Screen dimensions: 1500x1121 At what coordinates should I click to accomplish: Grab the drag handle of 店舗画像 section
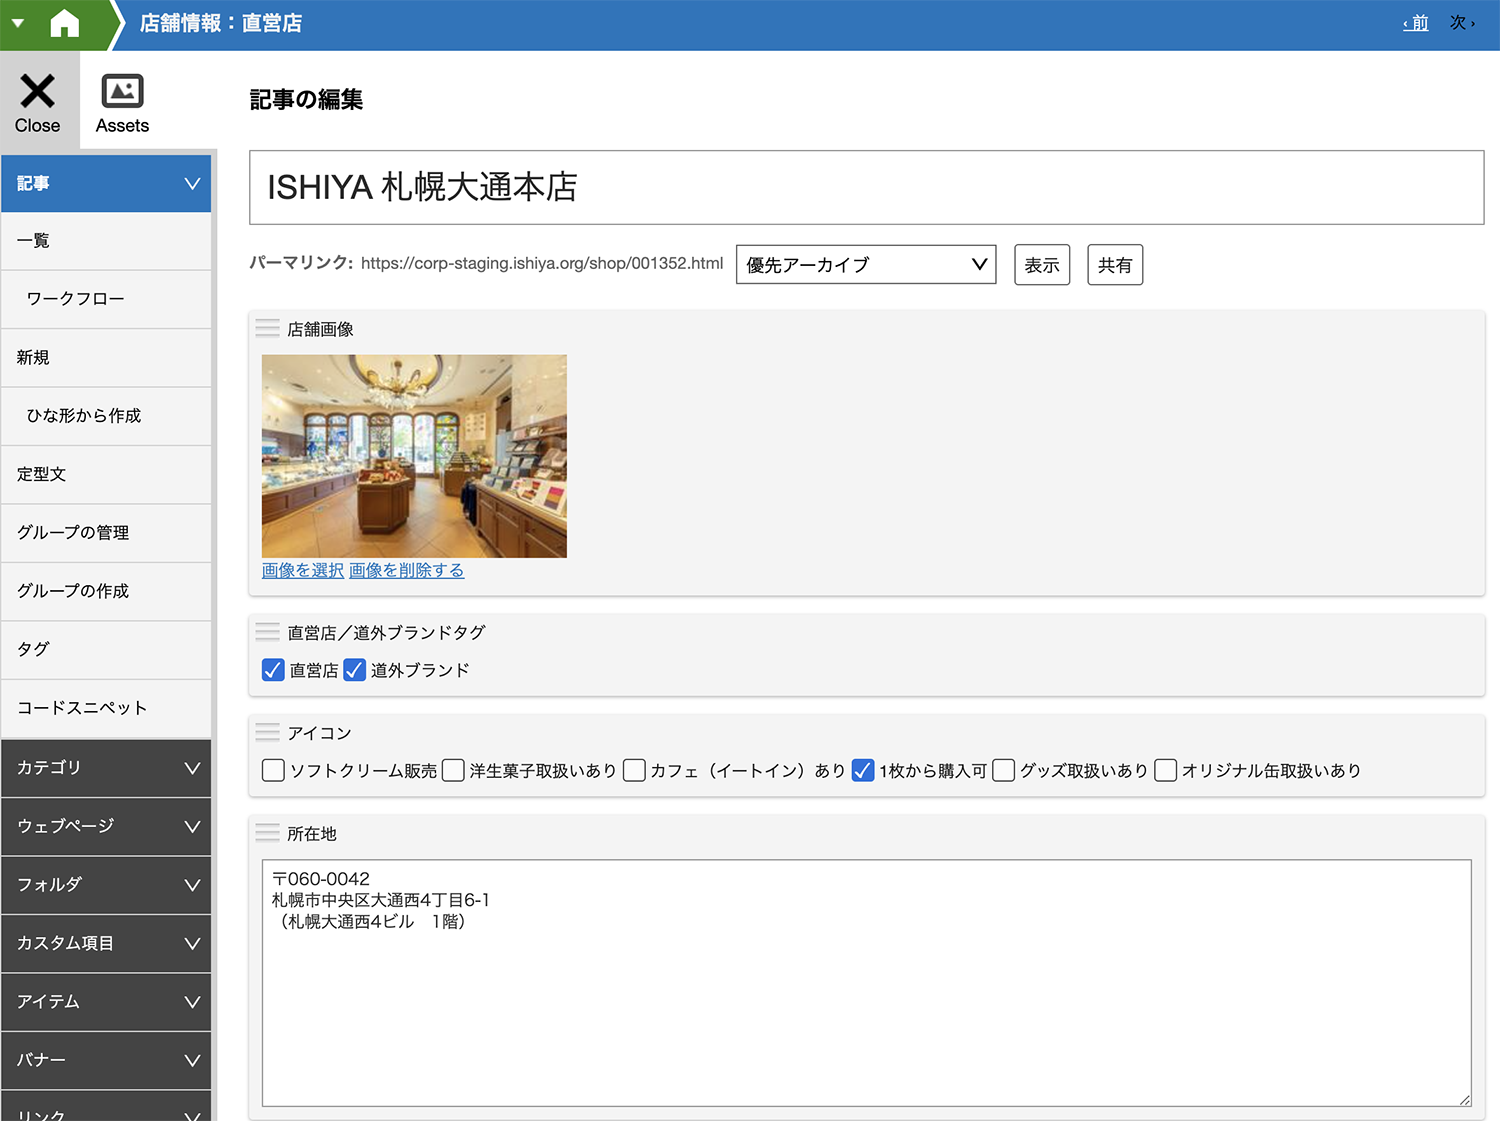point(268,328)
